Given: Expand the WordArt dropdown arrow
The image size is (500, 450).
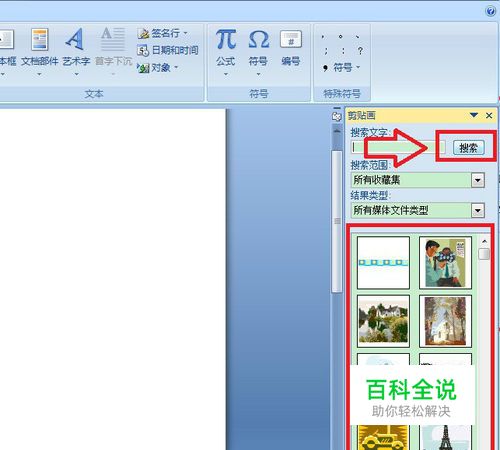Looking at the screenshot, I should (76, 74).
